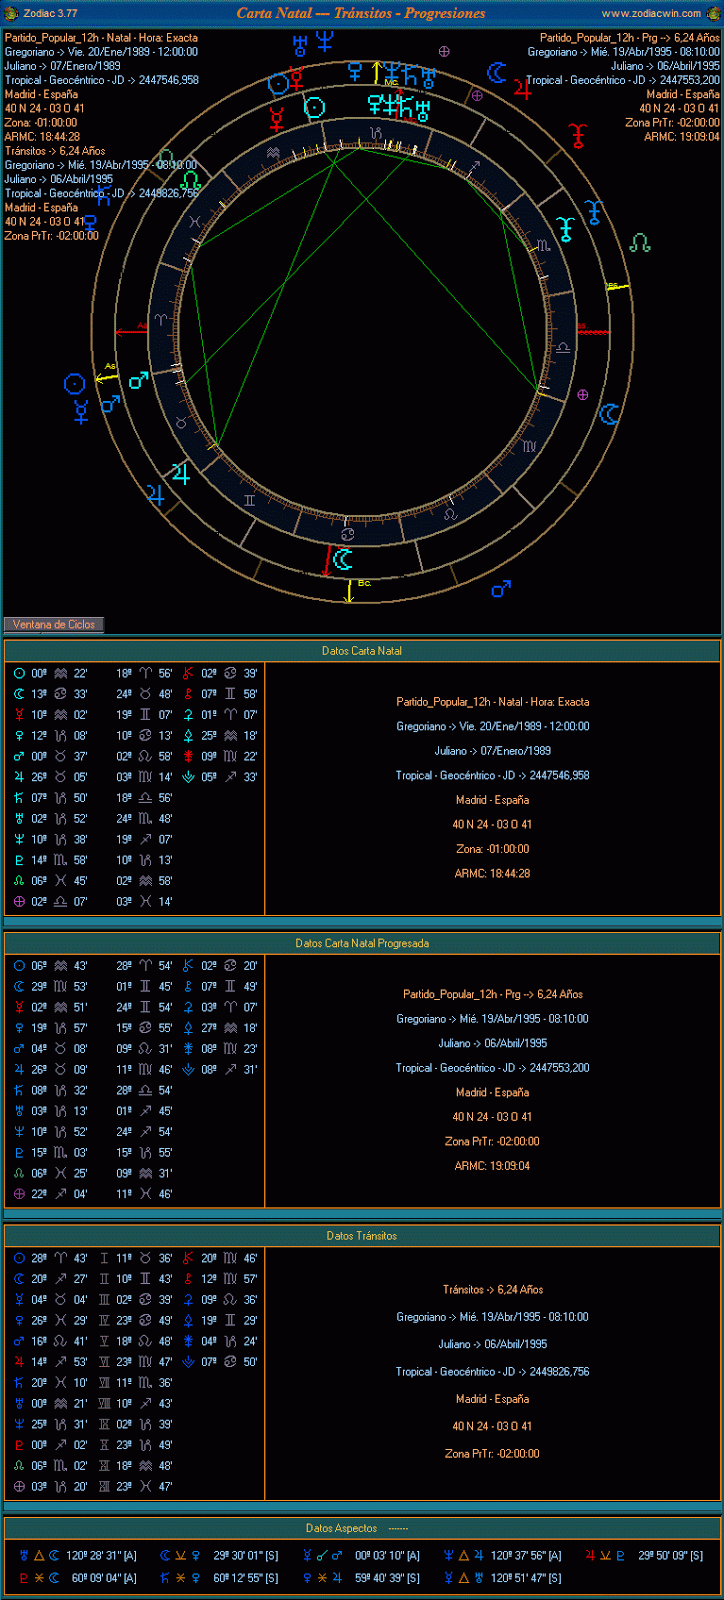Select the Datos Aspectos panel header

(362, 1528)
